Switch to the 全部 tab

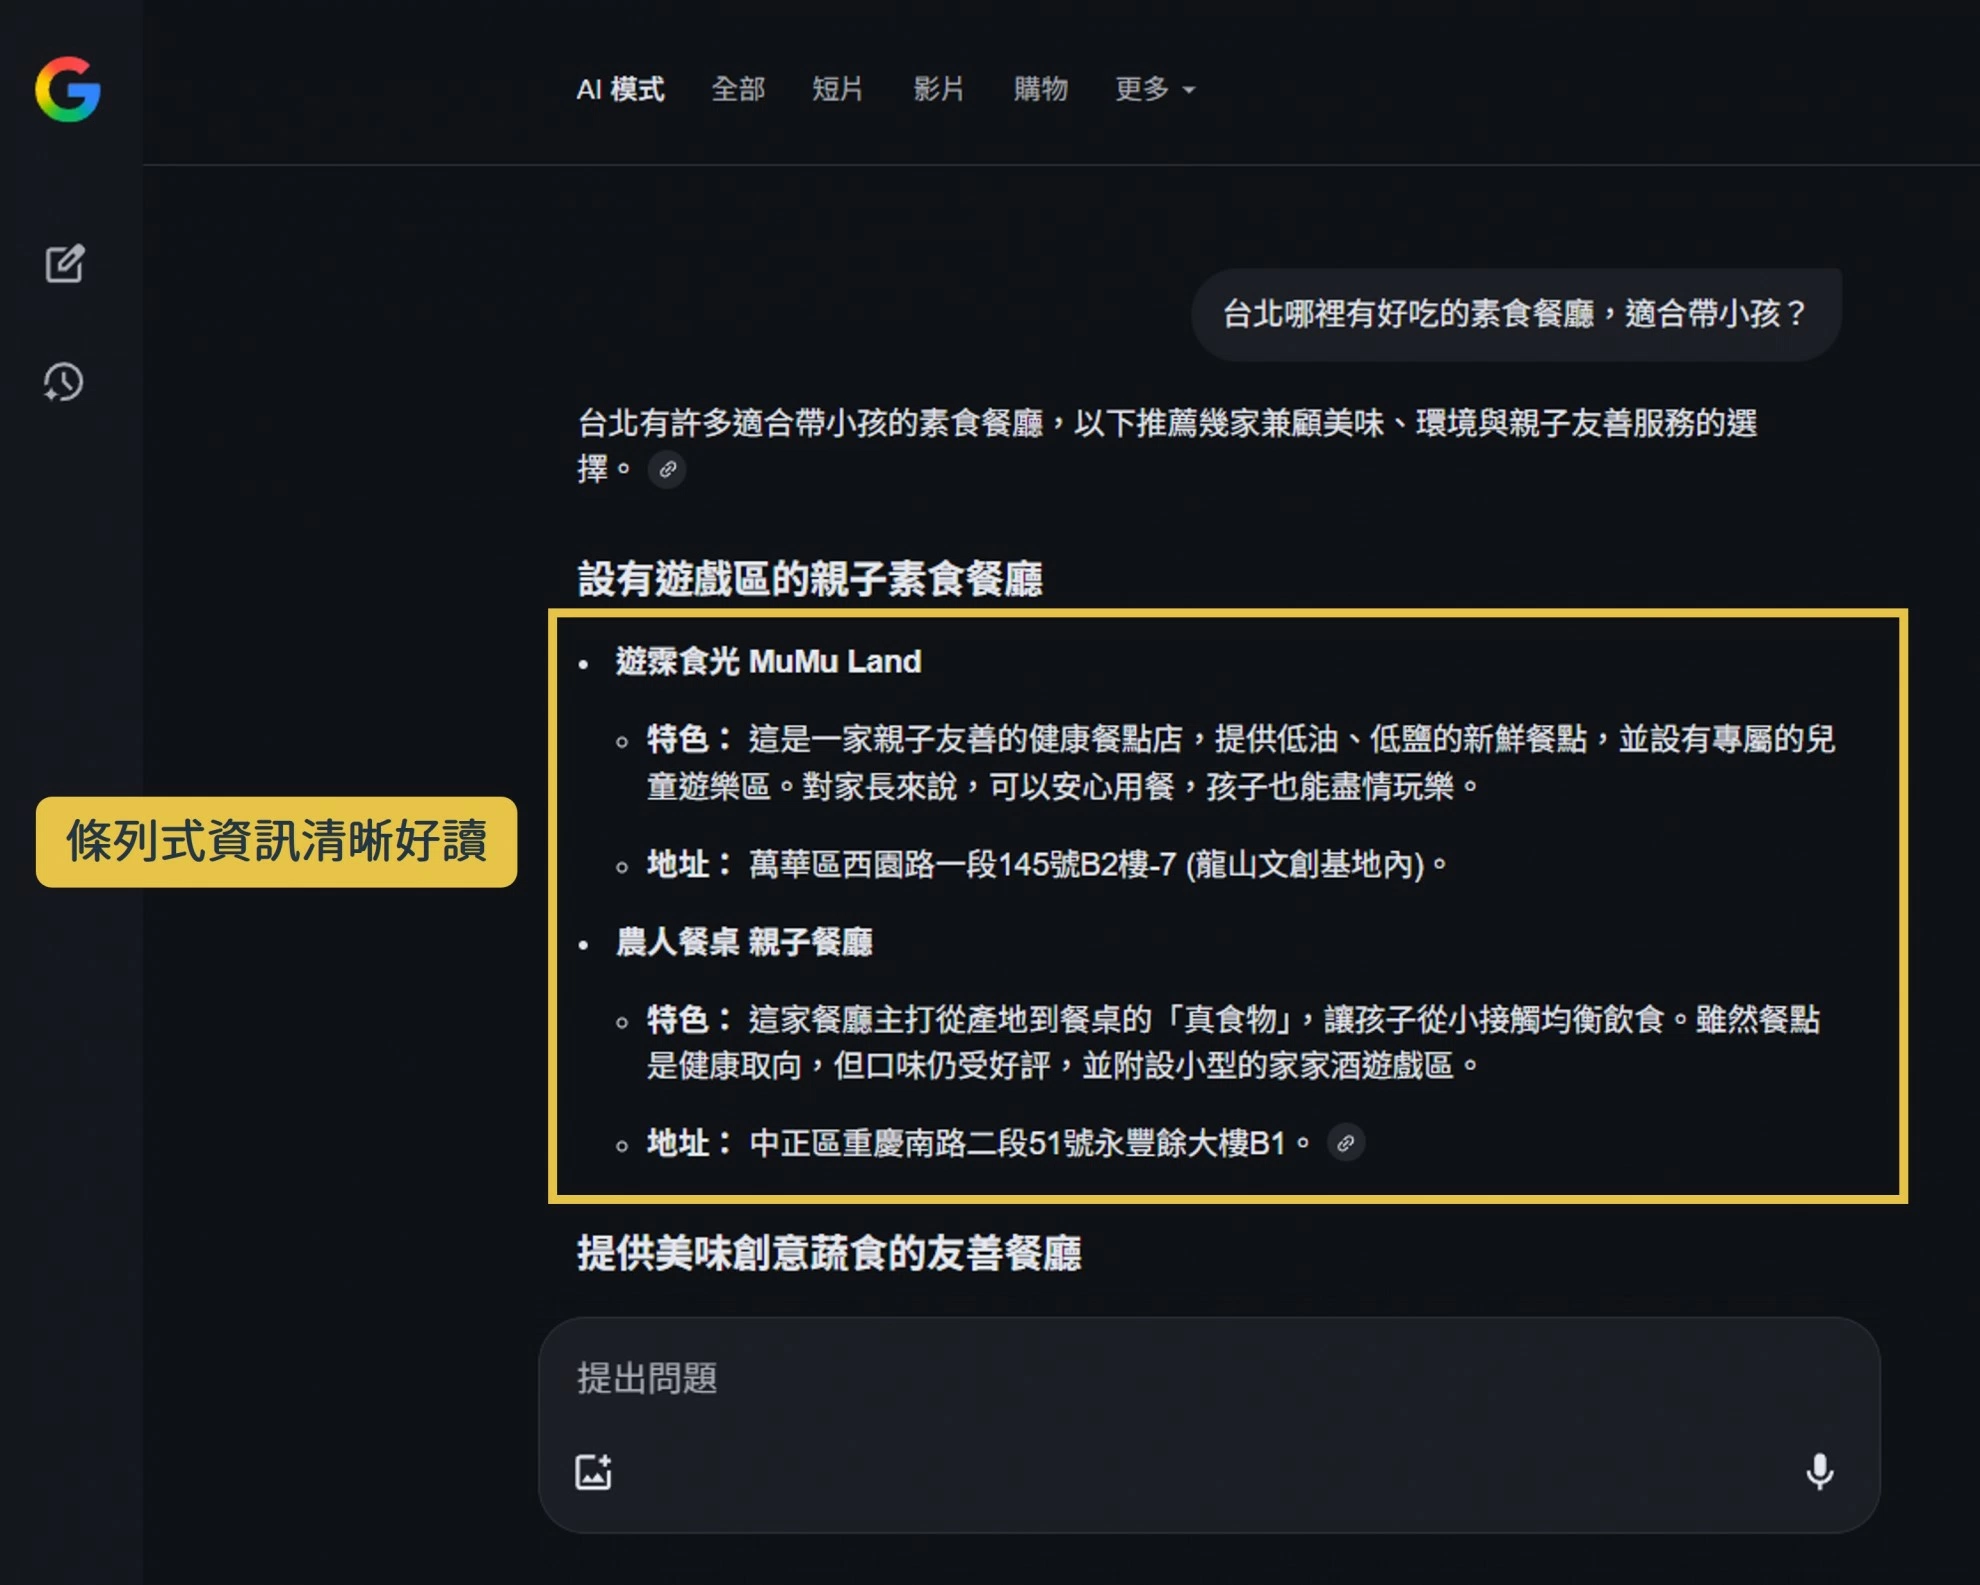pyautogui.click(x=738, y=89)
